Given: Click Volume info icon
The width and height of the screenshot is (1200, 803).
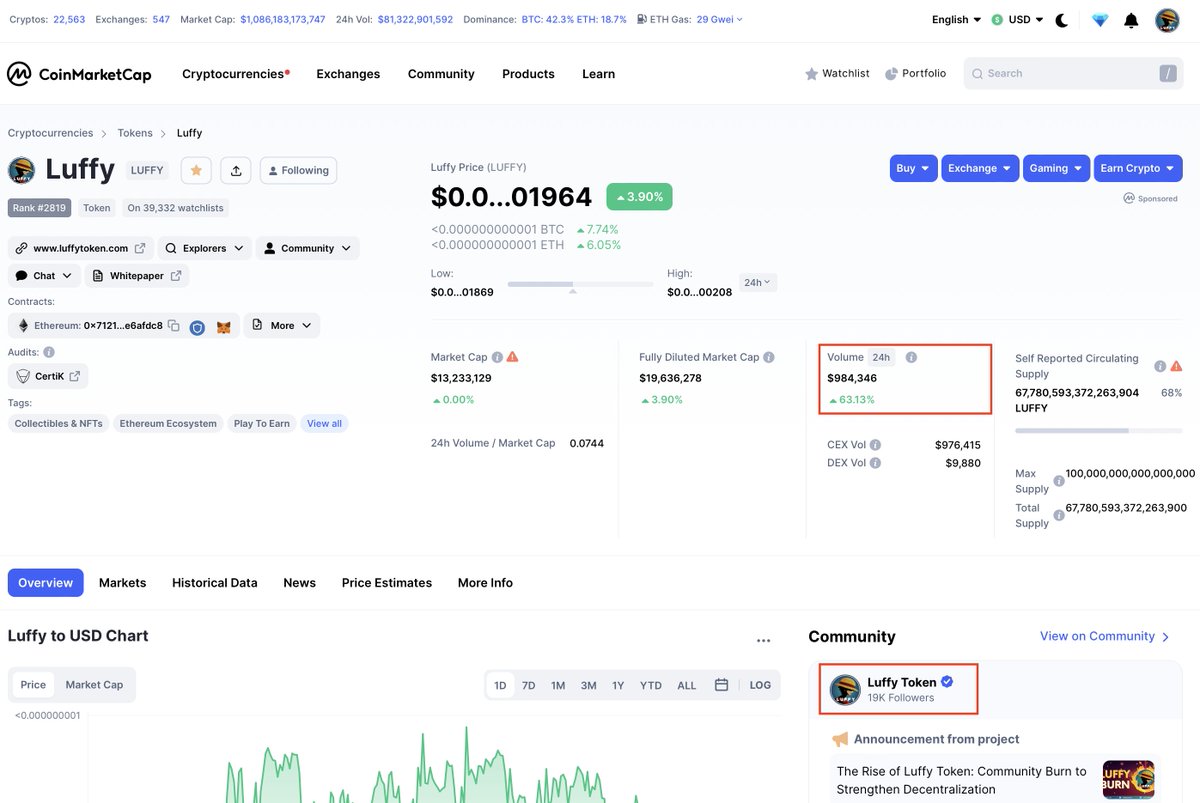Looking at the screenshot, I should pos(911,357).
